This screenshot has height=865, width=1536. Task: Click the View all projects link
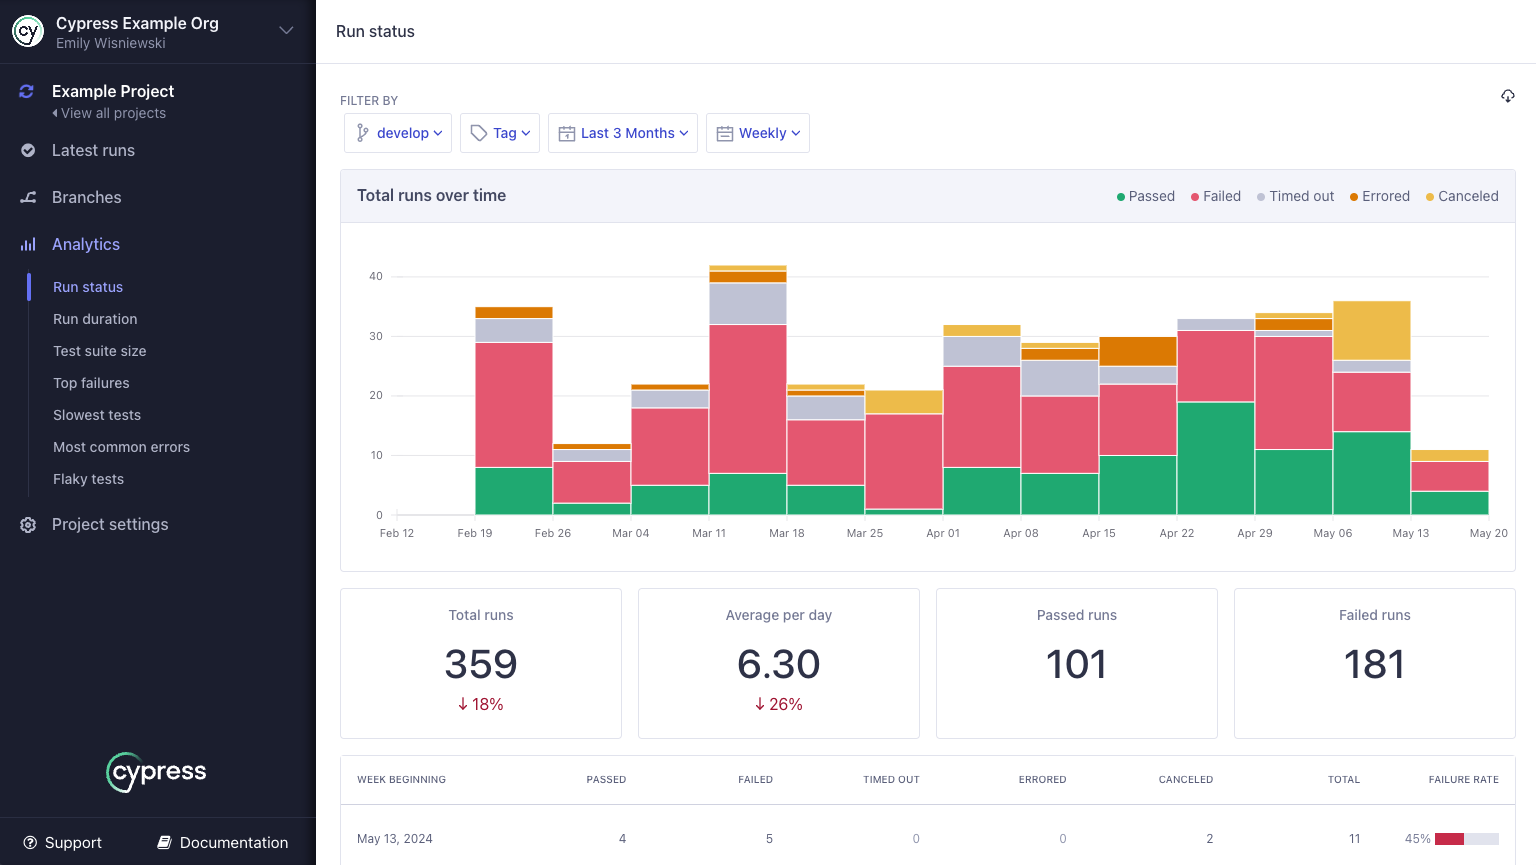click(x=109, y=113)
